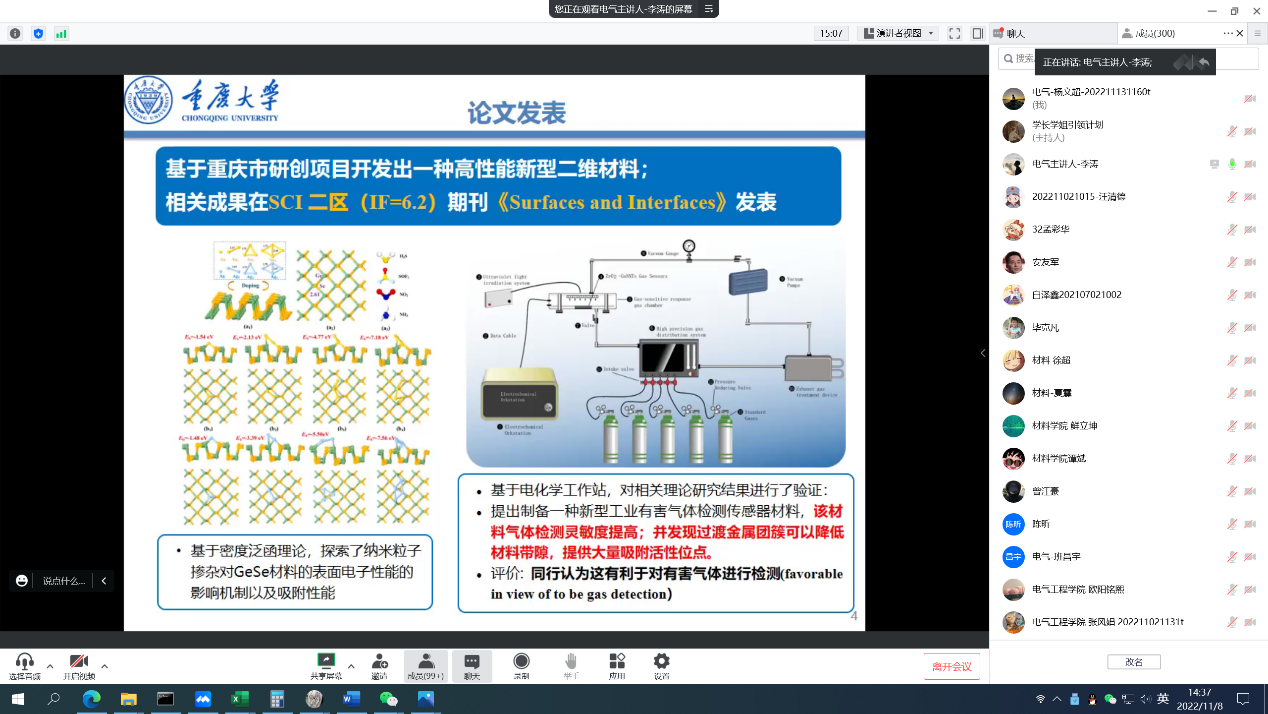Screen dimensions: 1268x714
Task: Toggle the chat panel button
Action: [x=472, y=666]
